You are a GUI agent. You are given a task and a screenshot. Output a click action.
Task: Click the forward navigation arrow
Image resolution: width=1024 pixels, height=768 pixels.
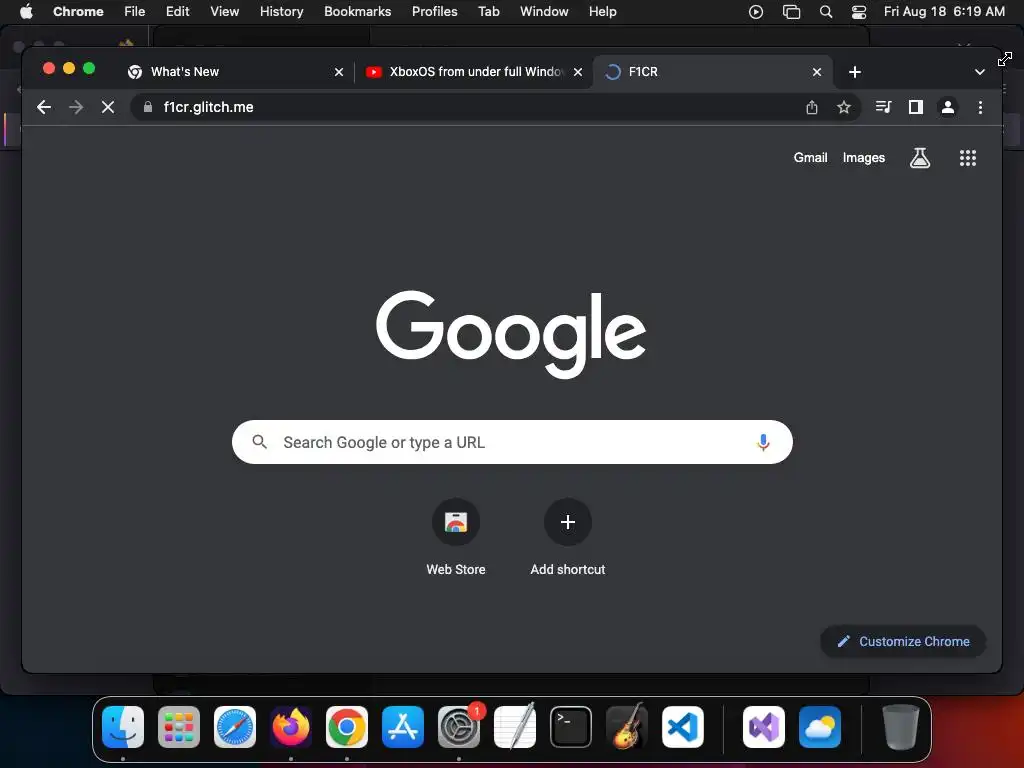pos(76,107)
